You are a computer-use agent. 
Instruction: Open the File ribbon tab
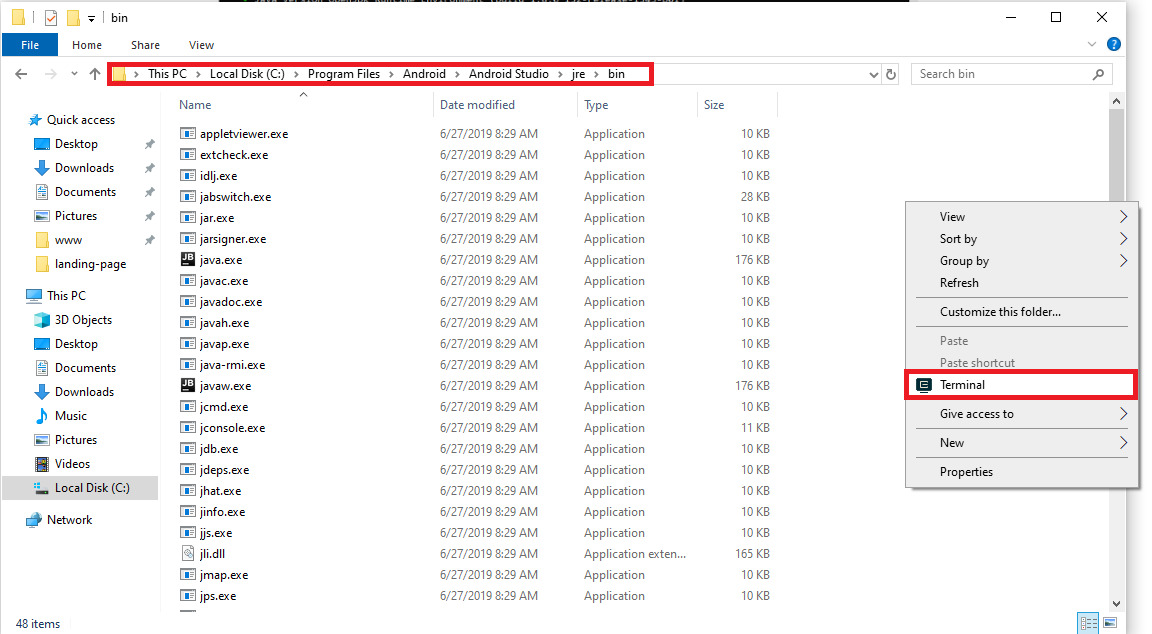pos(30,45)
